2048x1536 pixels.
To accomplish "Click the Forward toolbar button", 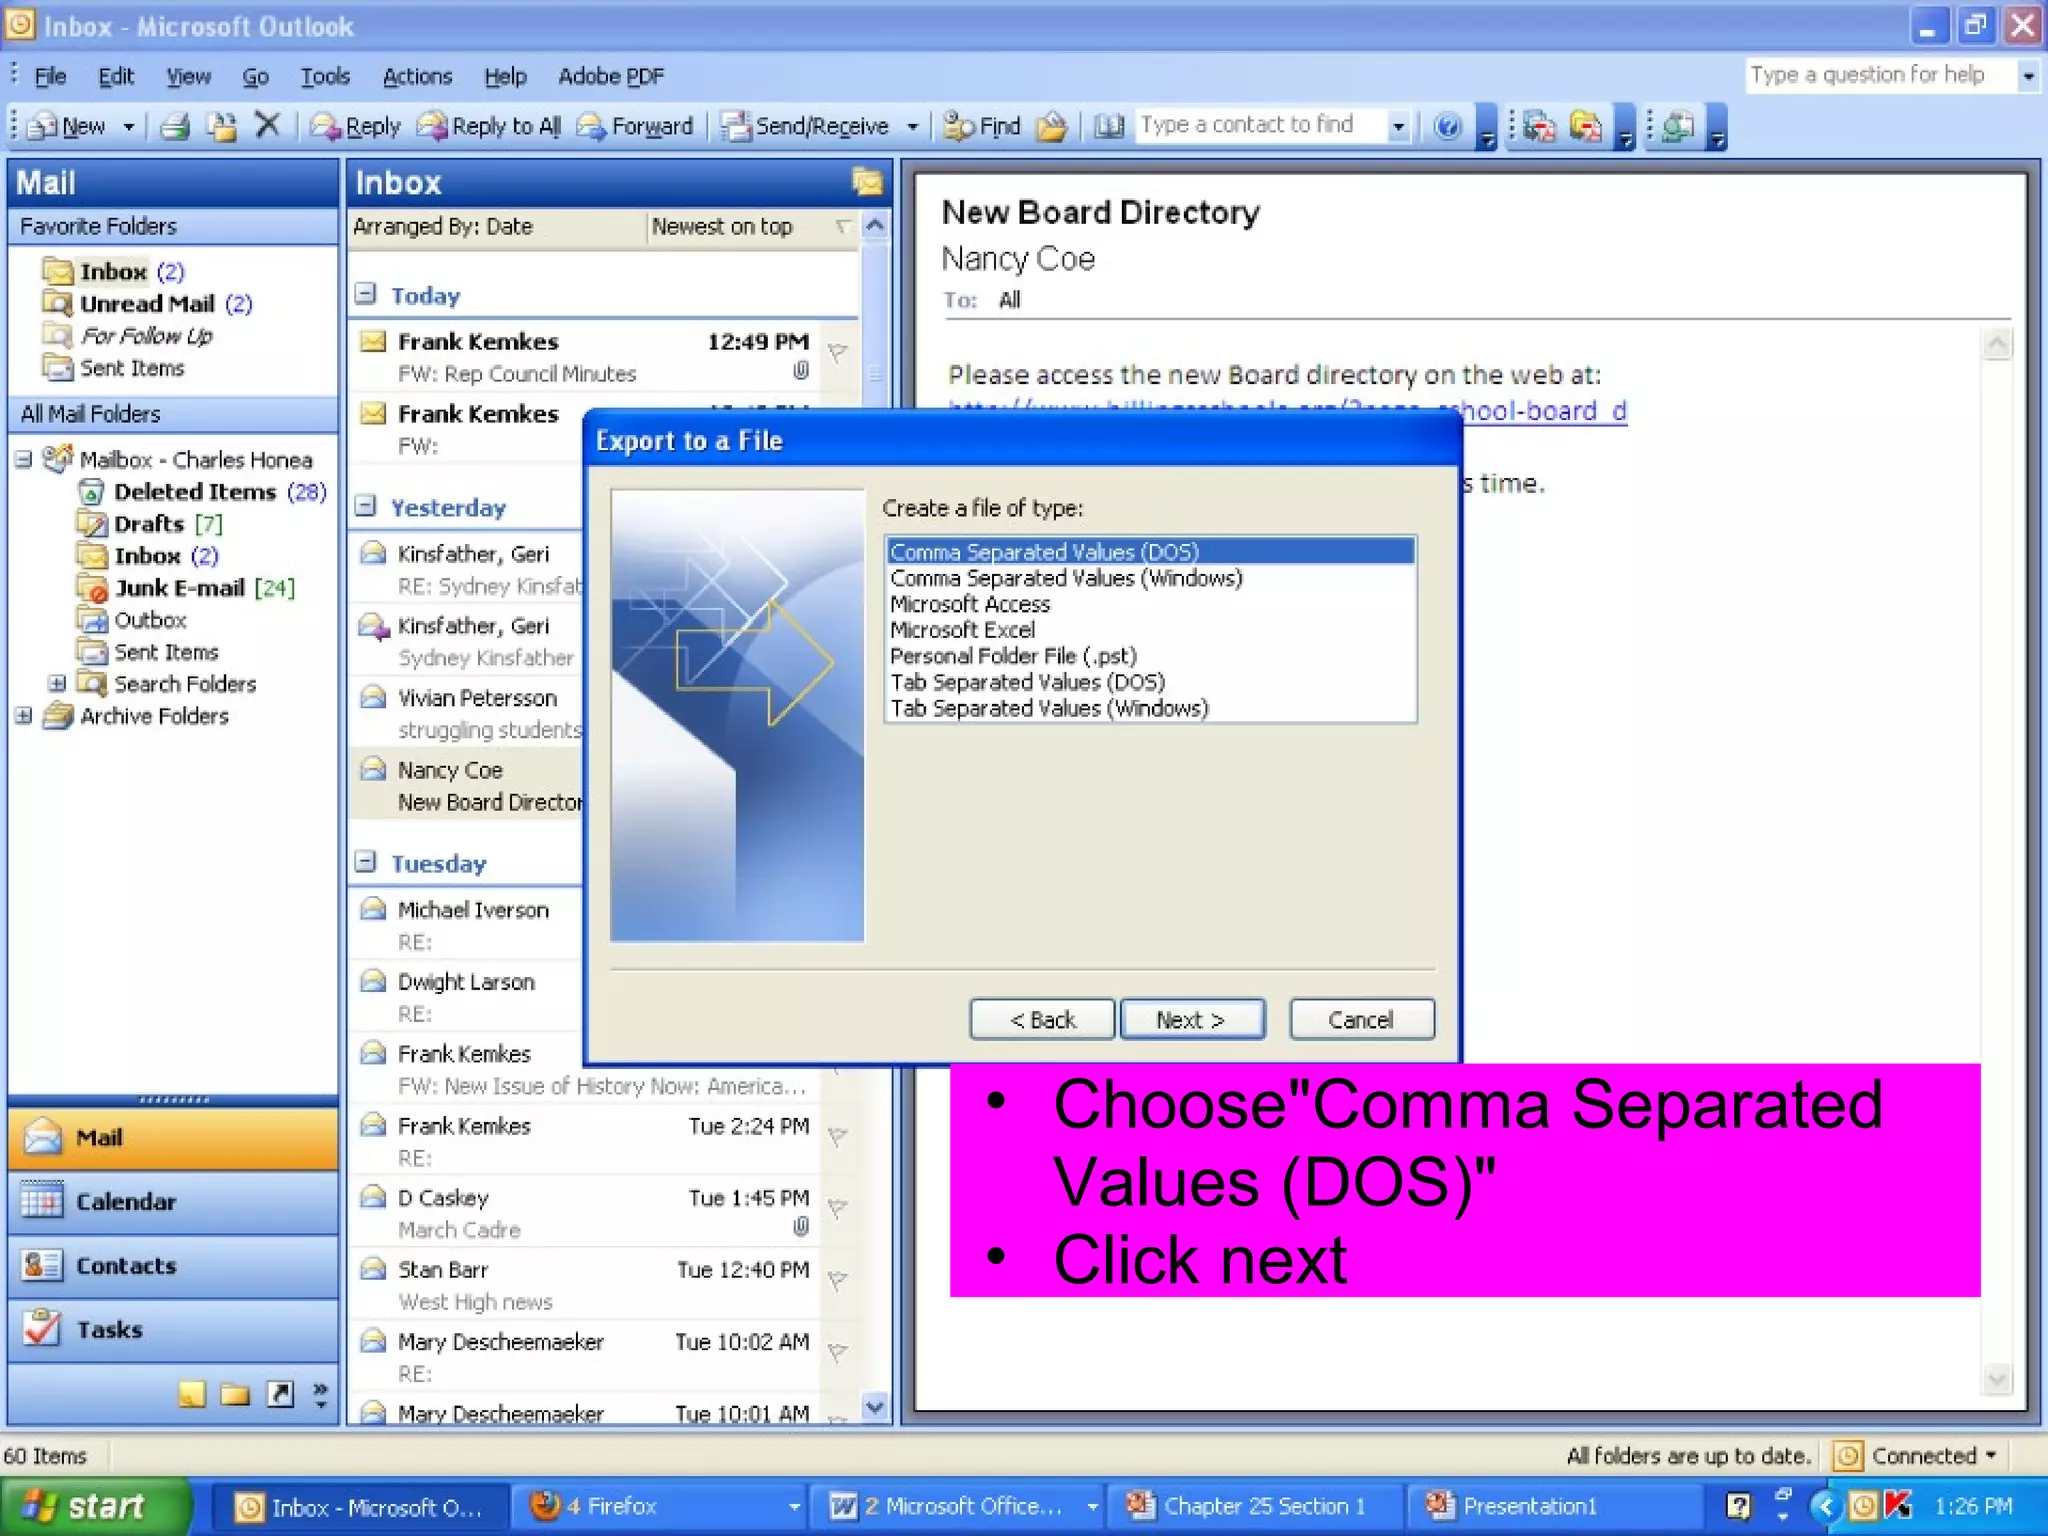I will pyautogui.click(x=636, y=126).
